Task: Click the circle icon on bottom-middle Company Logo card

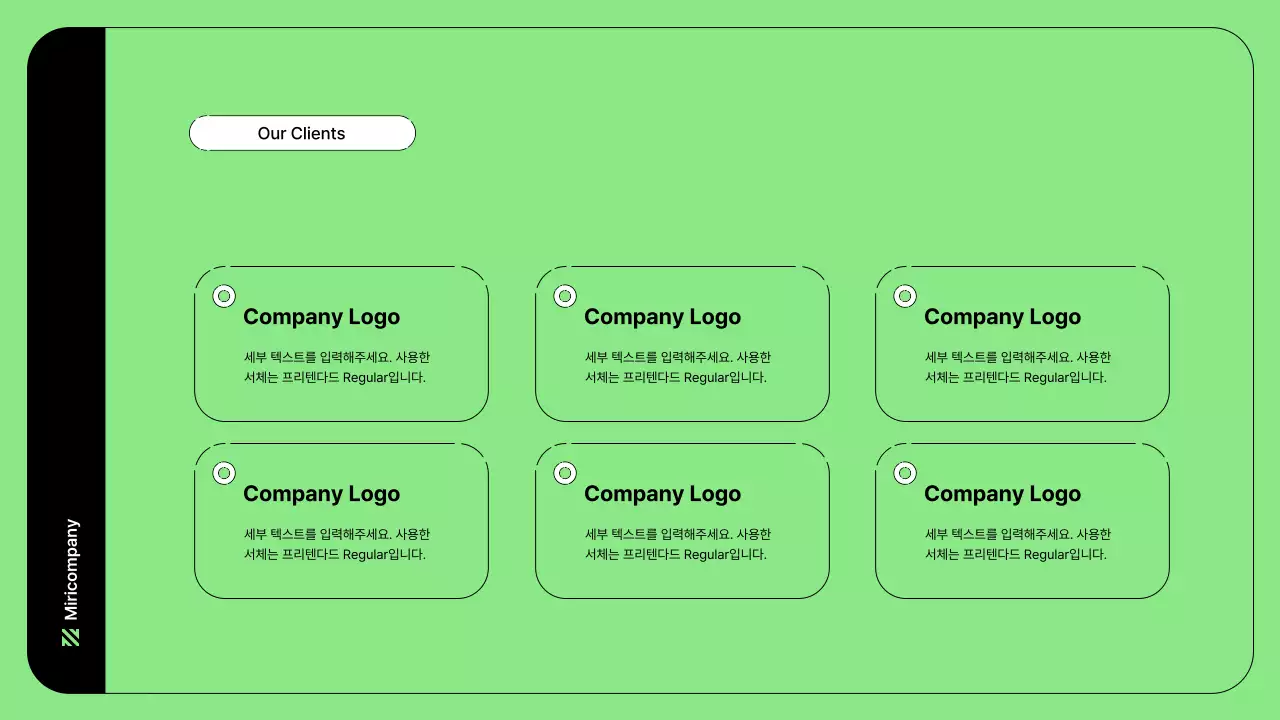Action: click(x=564, y=472)
